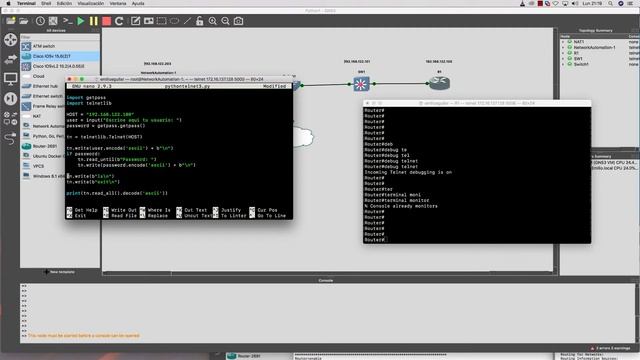Image resolution: width=640 pixels, height=360 pixels.
Task: Select Python, Go, Perl appliance
Action: [44, 136]
